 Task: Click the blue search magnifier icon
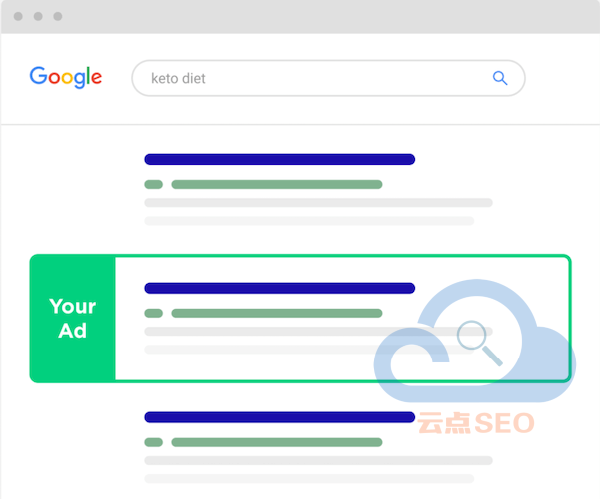[x=499, y=78]
